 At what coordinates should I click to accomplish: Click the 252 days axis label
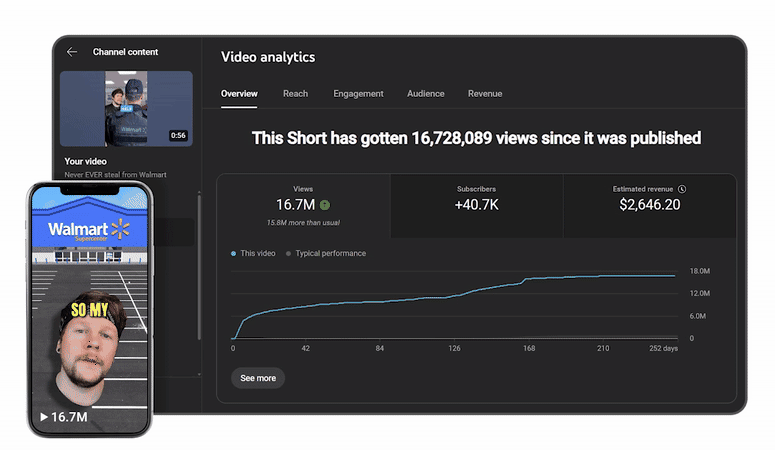click(663, 348)
